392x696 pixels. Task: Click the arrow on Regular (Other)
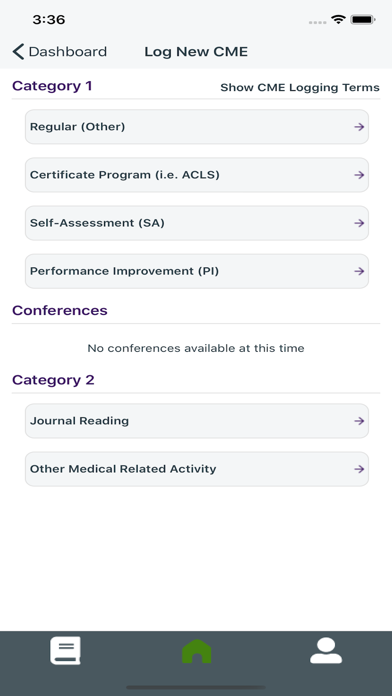click(x=359, y=127)
